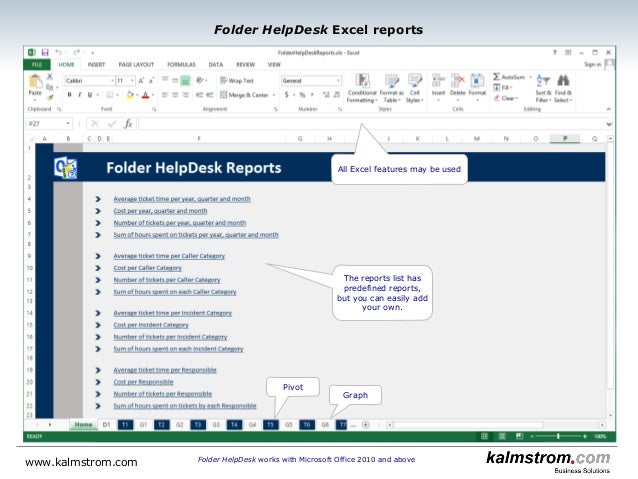Screen dimensions: 638x479
Task: Toggle Wrap Text
Action: (x=237, y=81)
